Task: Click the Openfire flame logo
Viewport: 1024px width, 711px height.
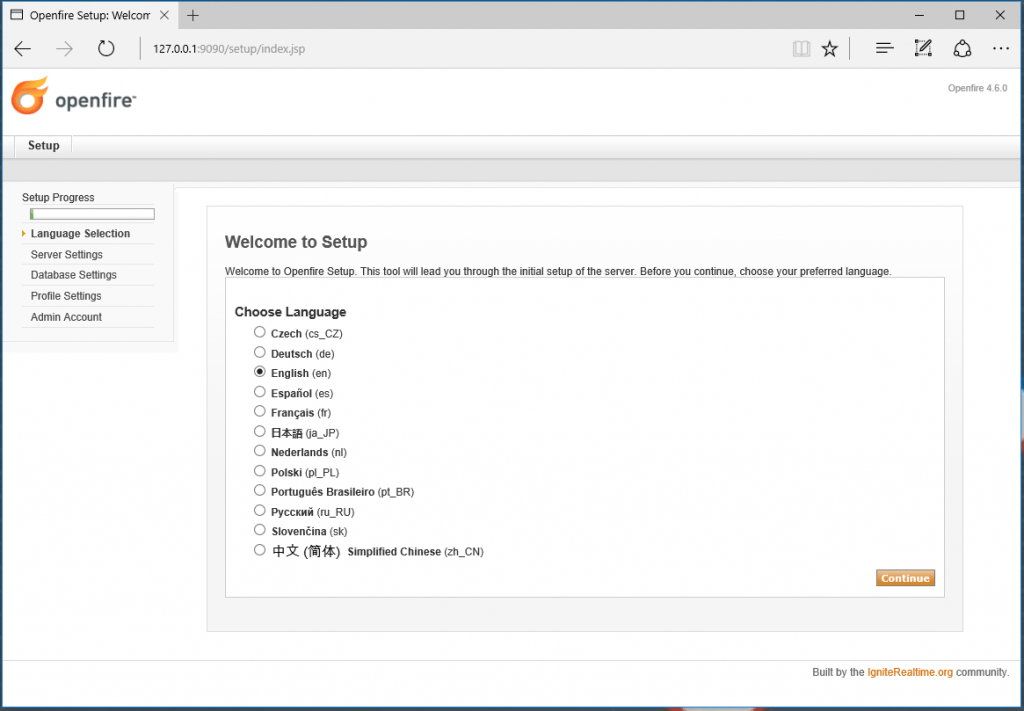Action: (30, 96)
